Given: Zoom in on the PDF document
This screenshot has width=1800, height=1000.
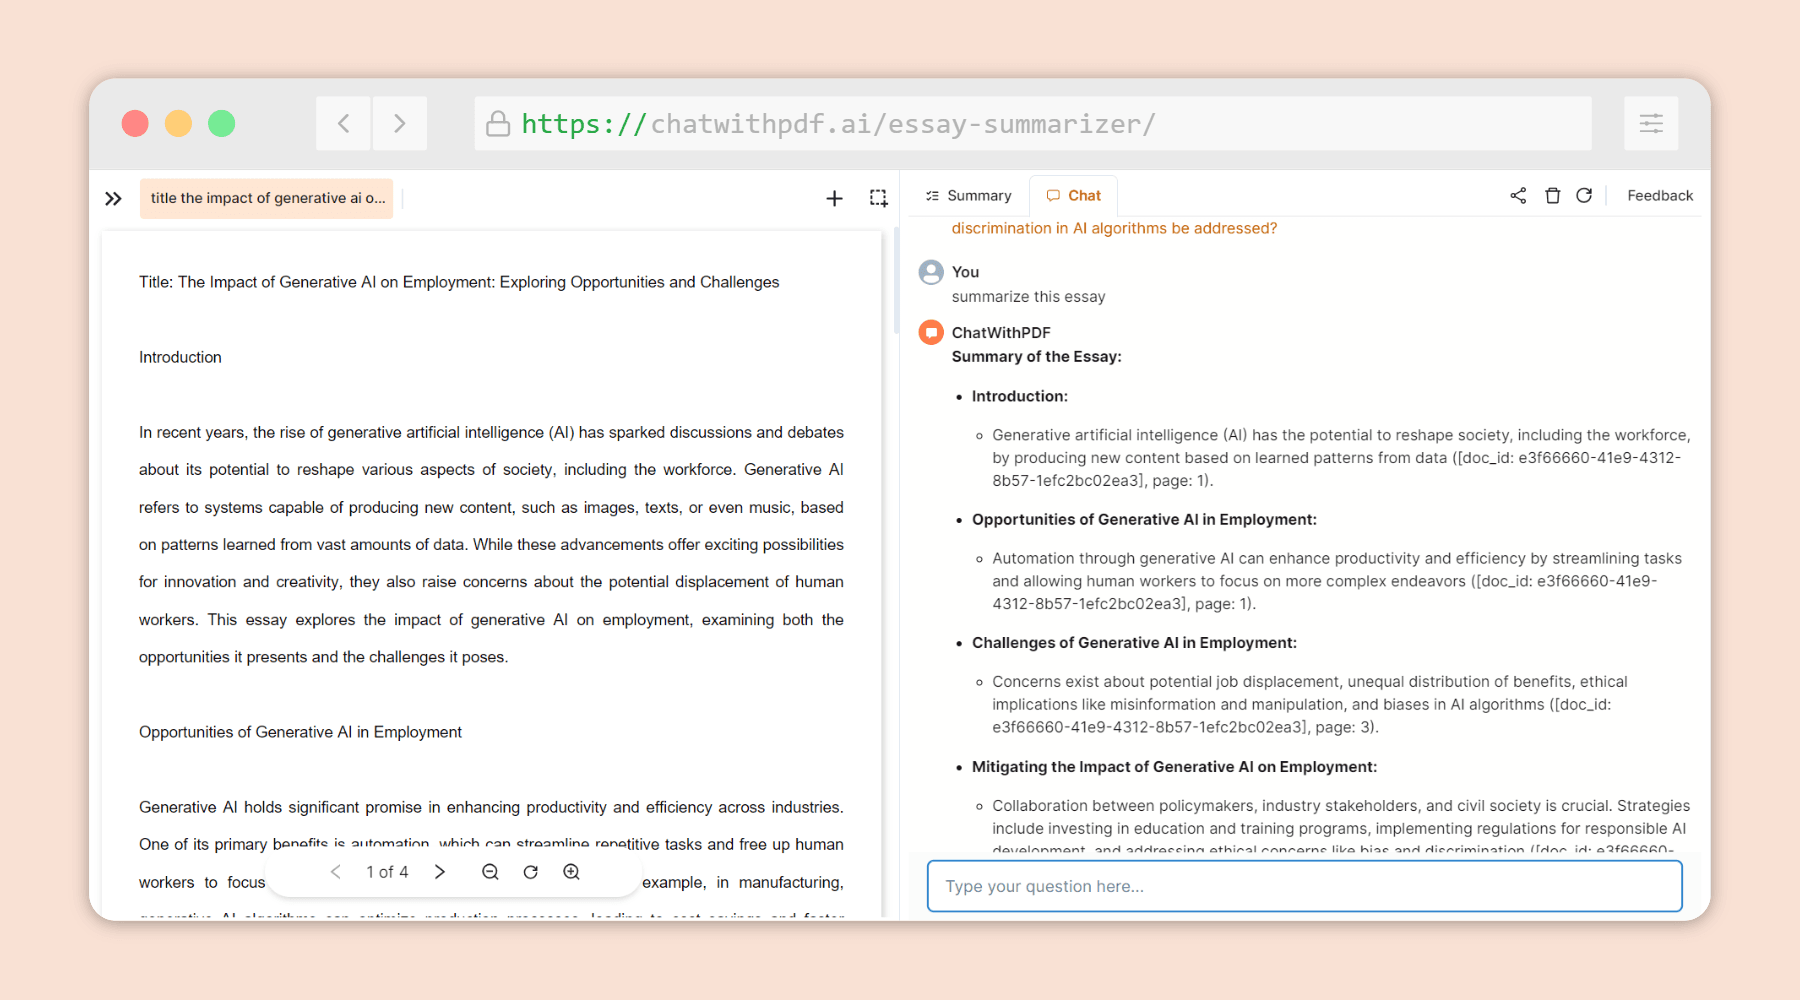Looking at the screenshot, I should [x=571, y=871].
